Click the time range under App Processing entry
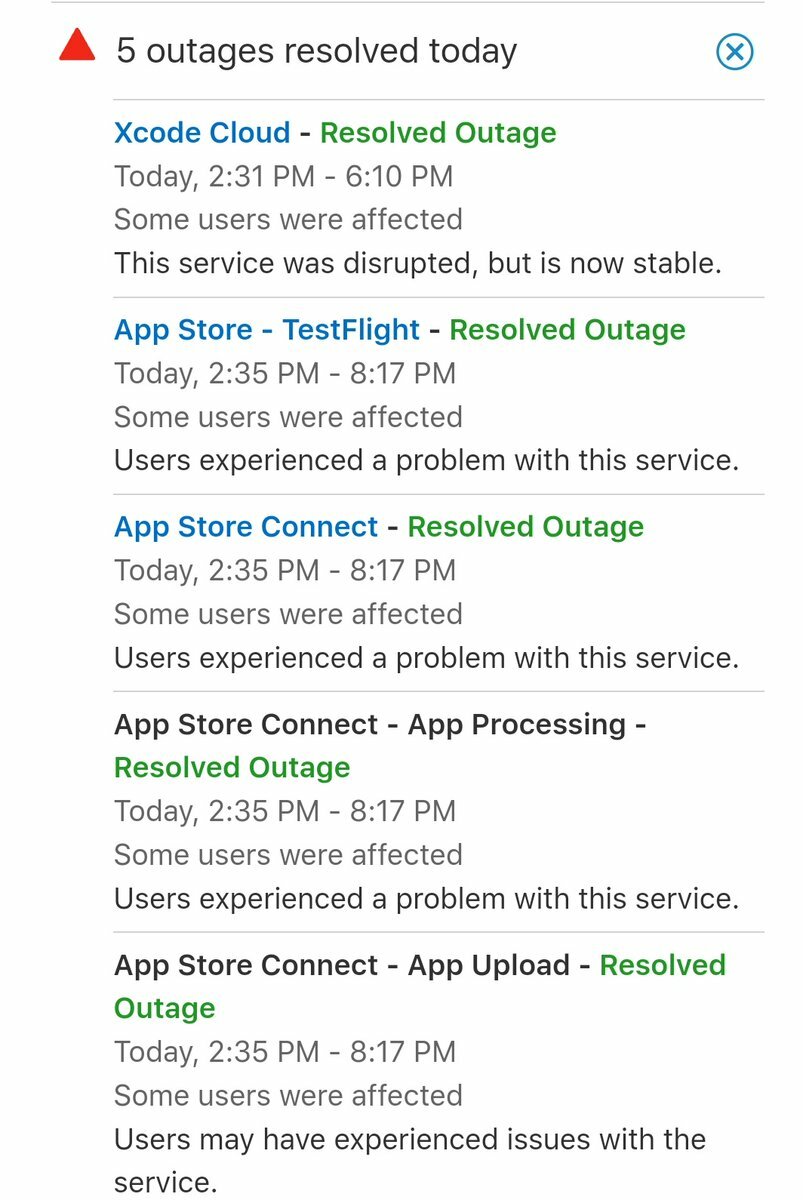 [x=285, y=810]
